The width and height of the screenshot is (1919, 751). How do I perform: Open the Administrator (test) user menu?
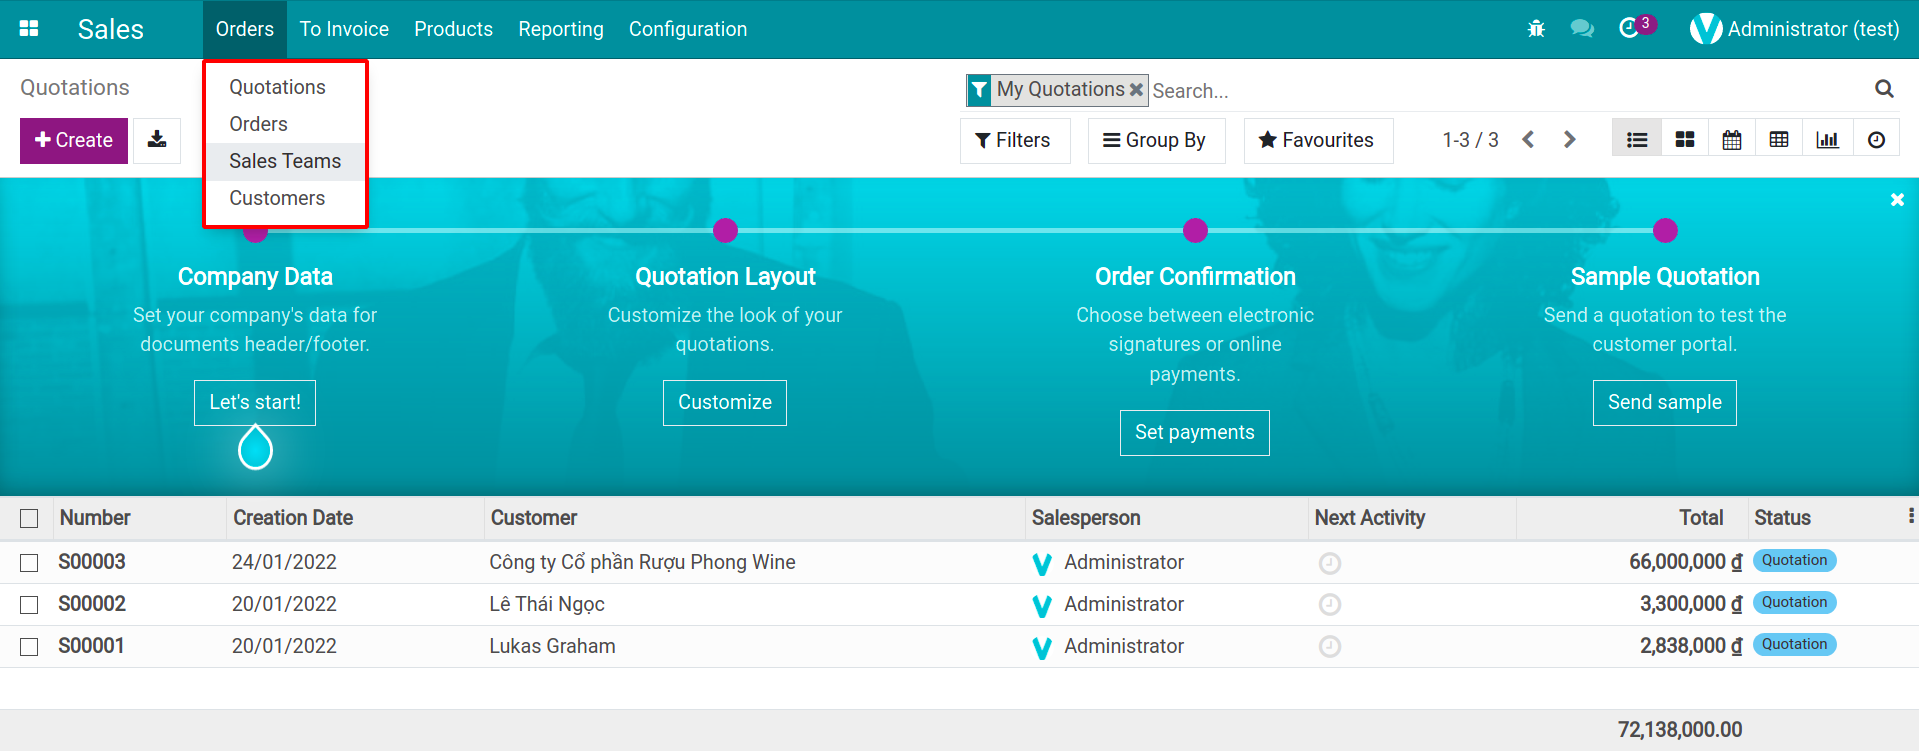coord(1794,29)
